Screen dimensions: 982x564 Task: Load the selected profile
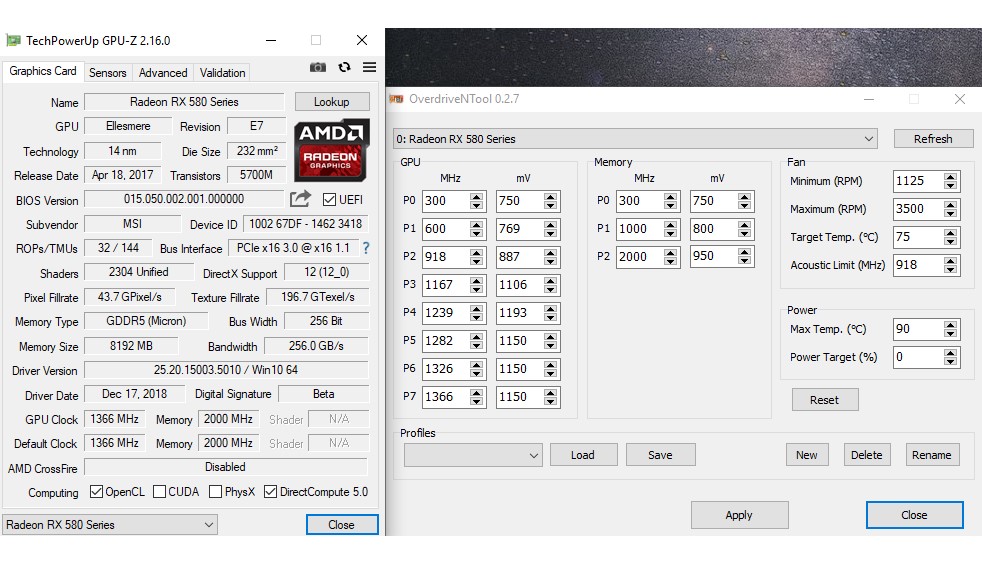click(x=583, y=455)
